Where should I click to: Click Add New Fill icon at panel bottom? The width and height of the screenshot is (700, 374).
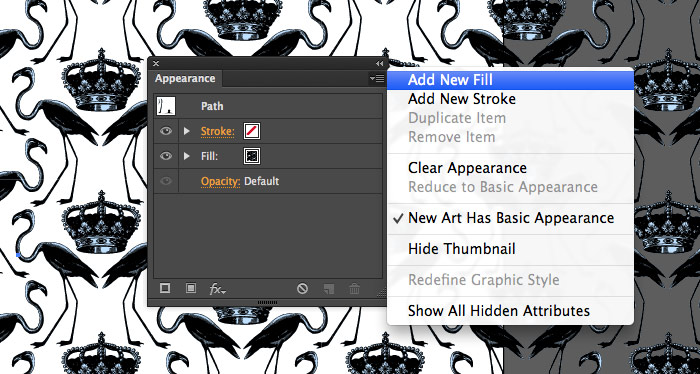[191, 289]
